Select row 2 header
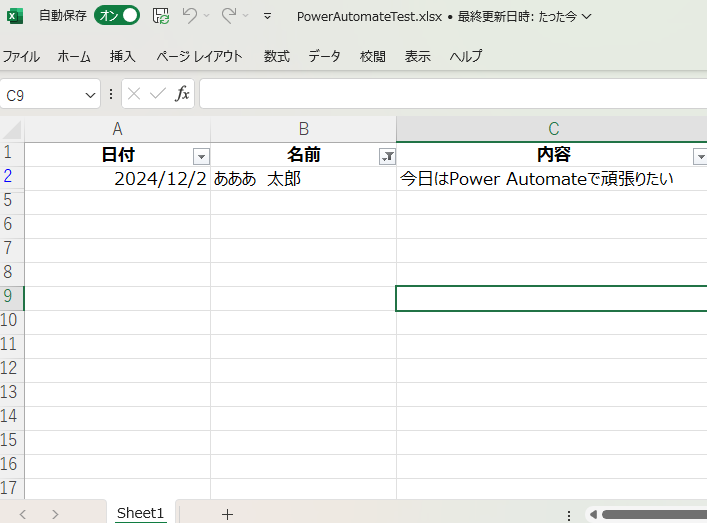 [12, 176]
